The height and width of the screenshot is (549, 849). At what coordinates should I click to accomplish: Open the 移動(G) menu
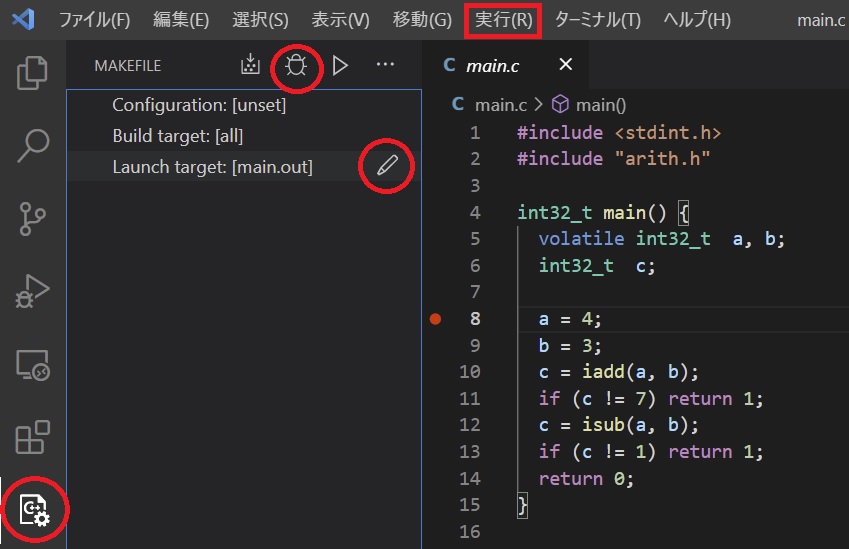tap(422, 20)
